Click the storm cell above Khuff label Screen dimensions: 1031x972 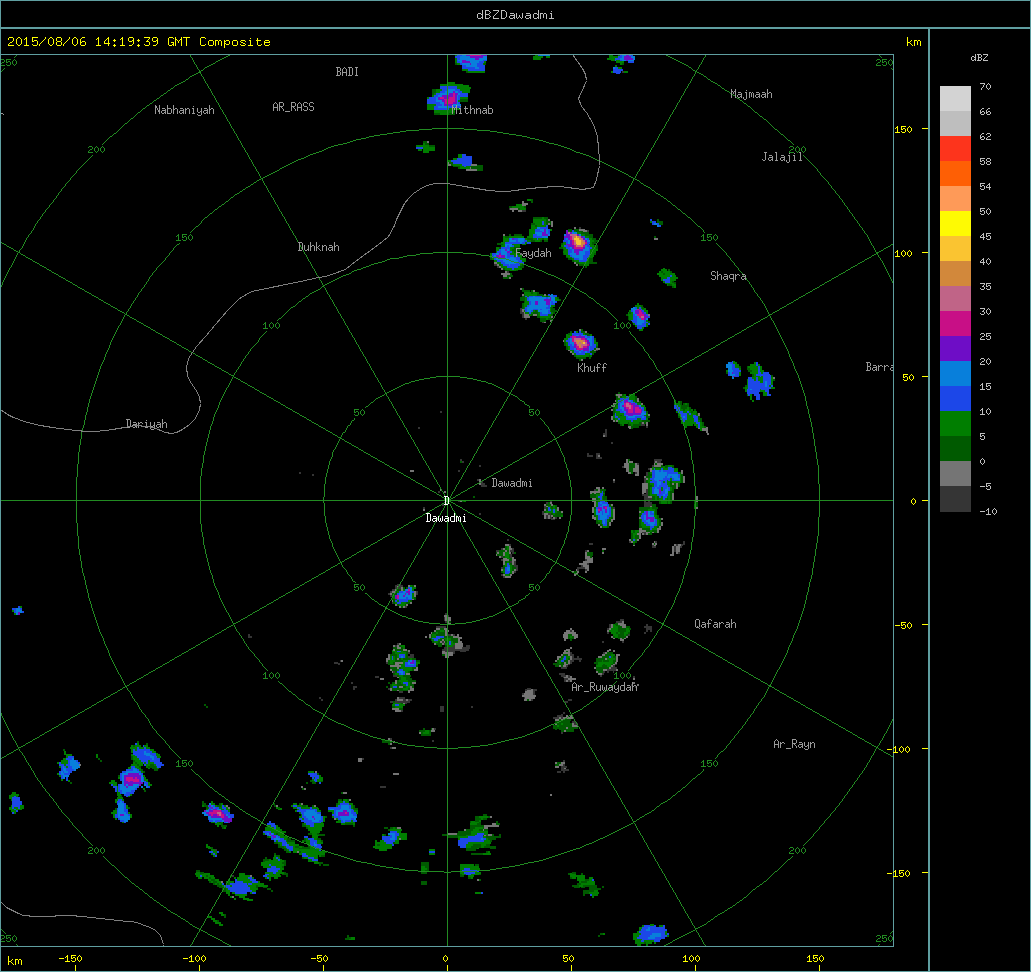coord(580,344)
